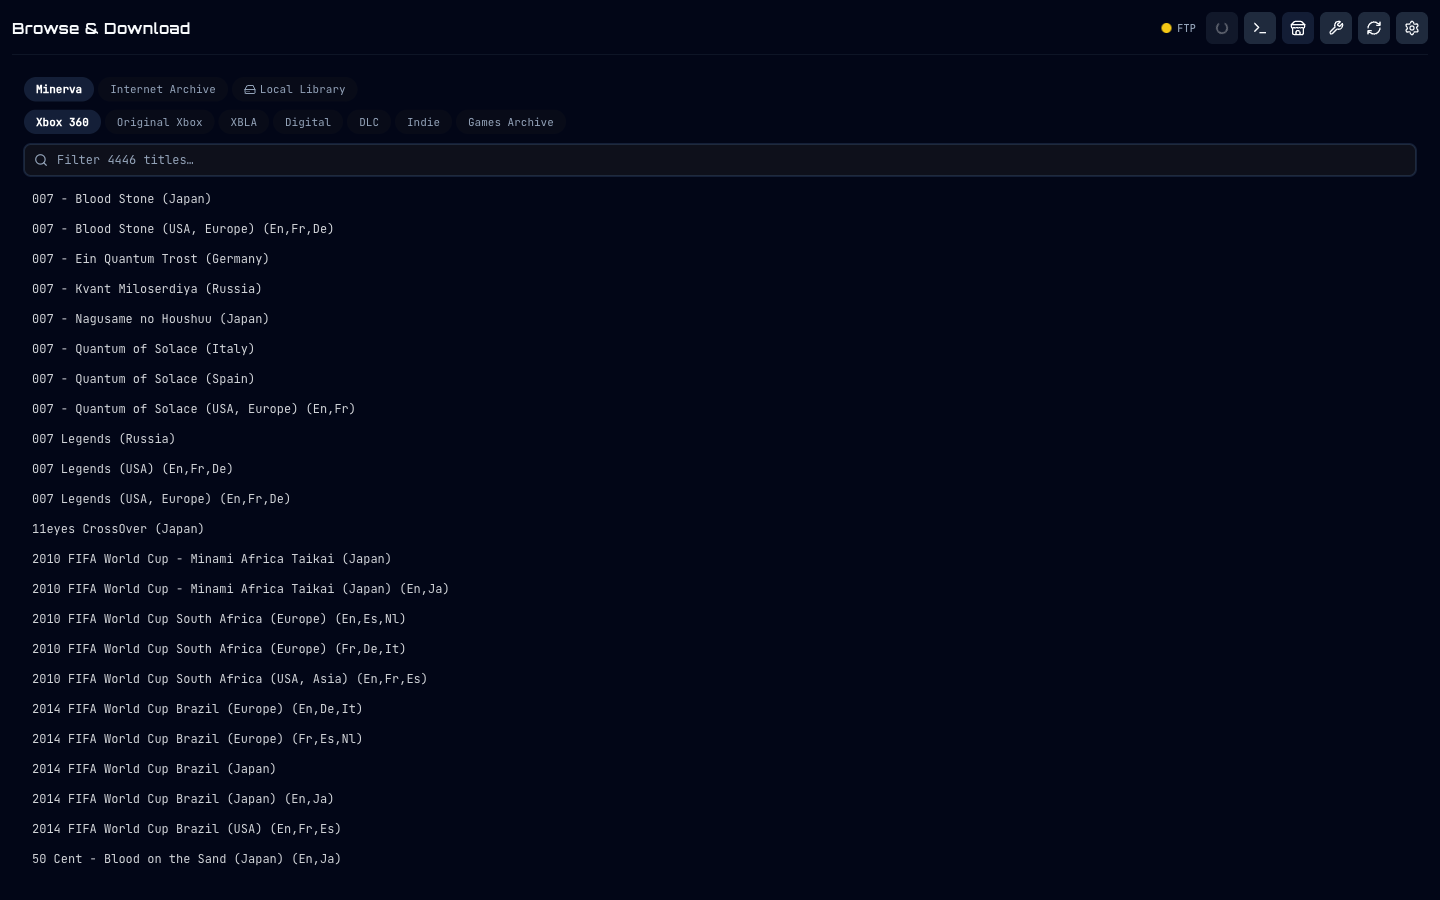Select the Digital category
Image resolution: width=1440 pixels, height=900 pixels.
pyautogui.click(x=308, y=122)
